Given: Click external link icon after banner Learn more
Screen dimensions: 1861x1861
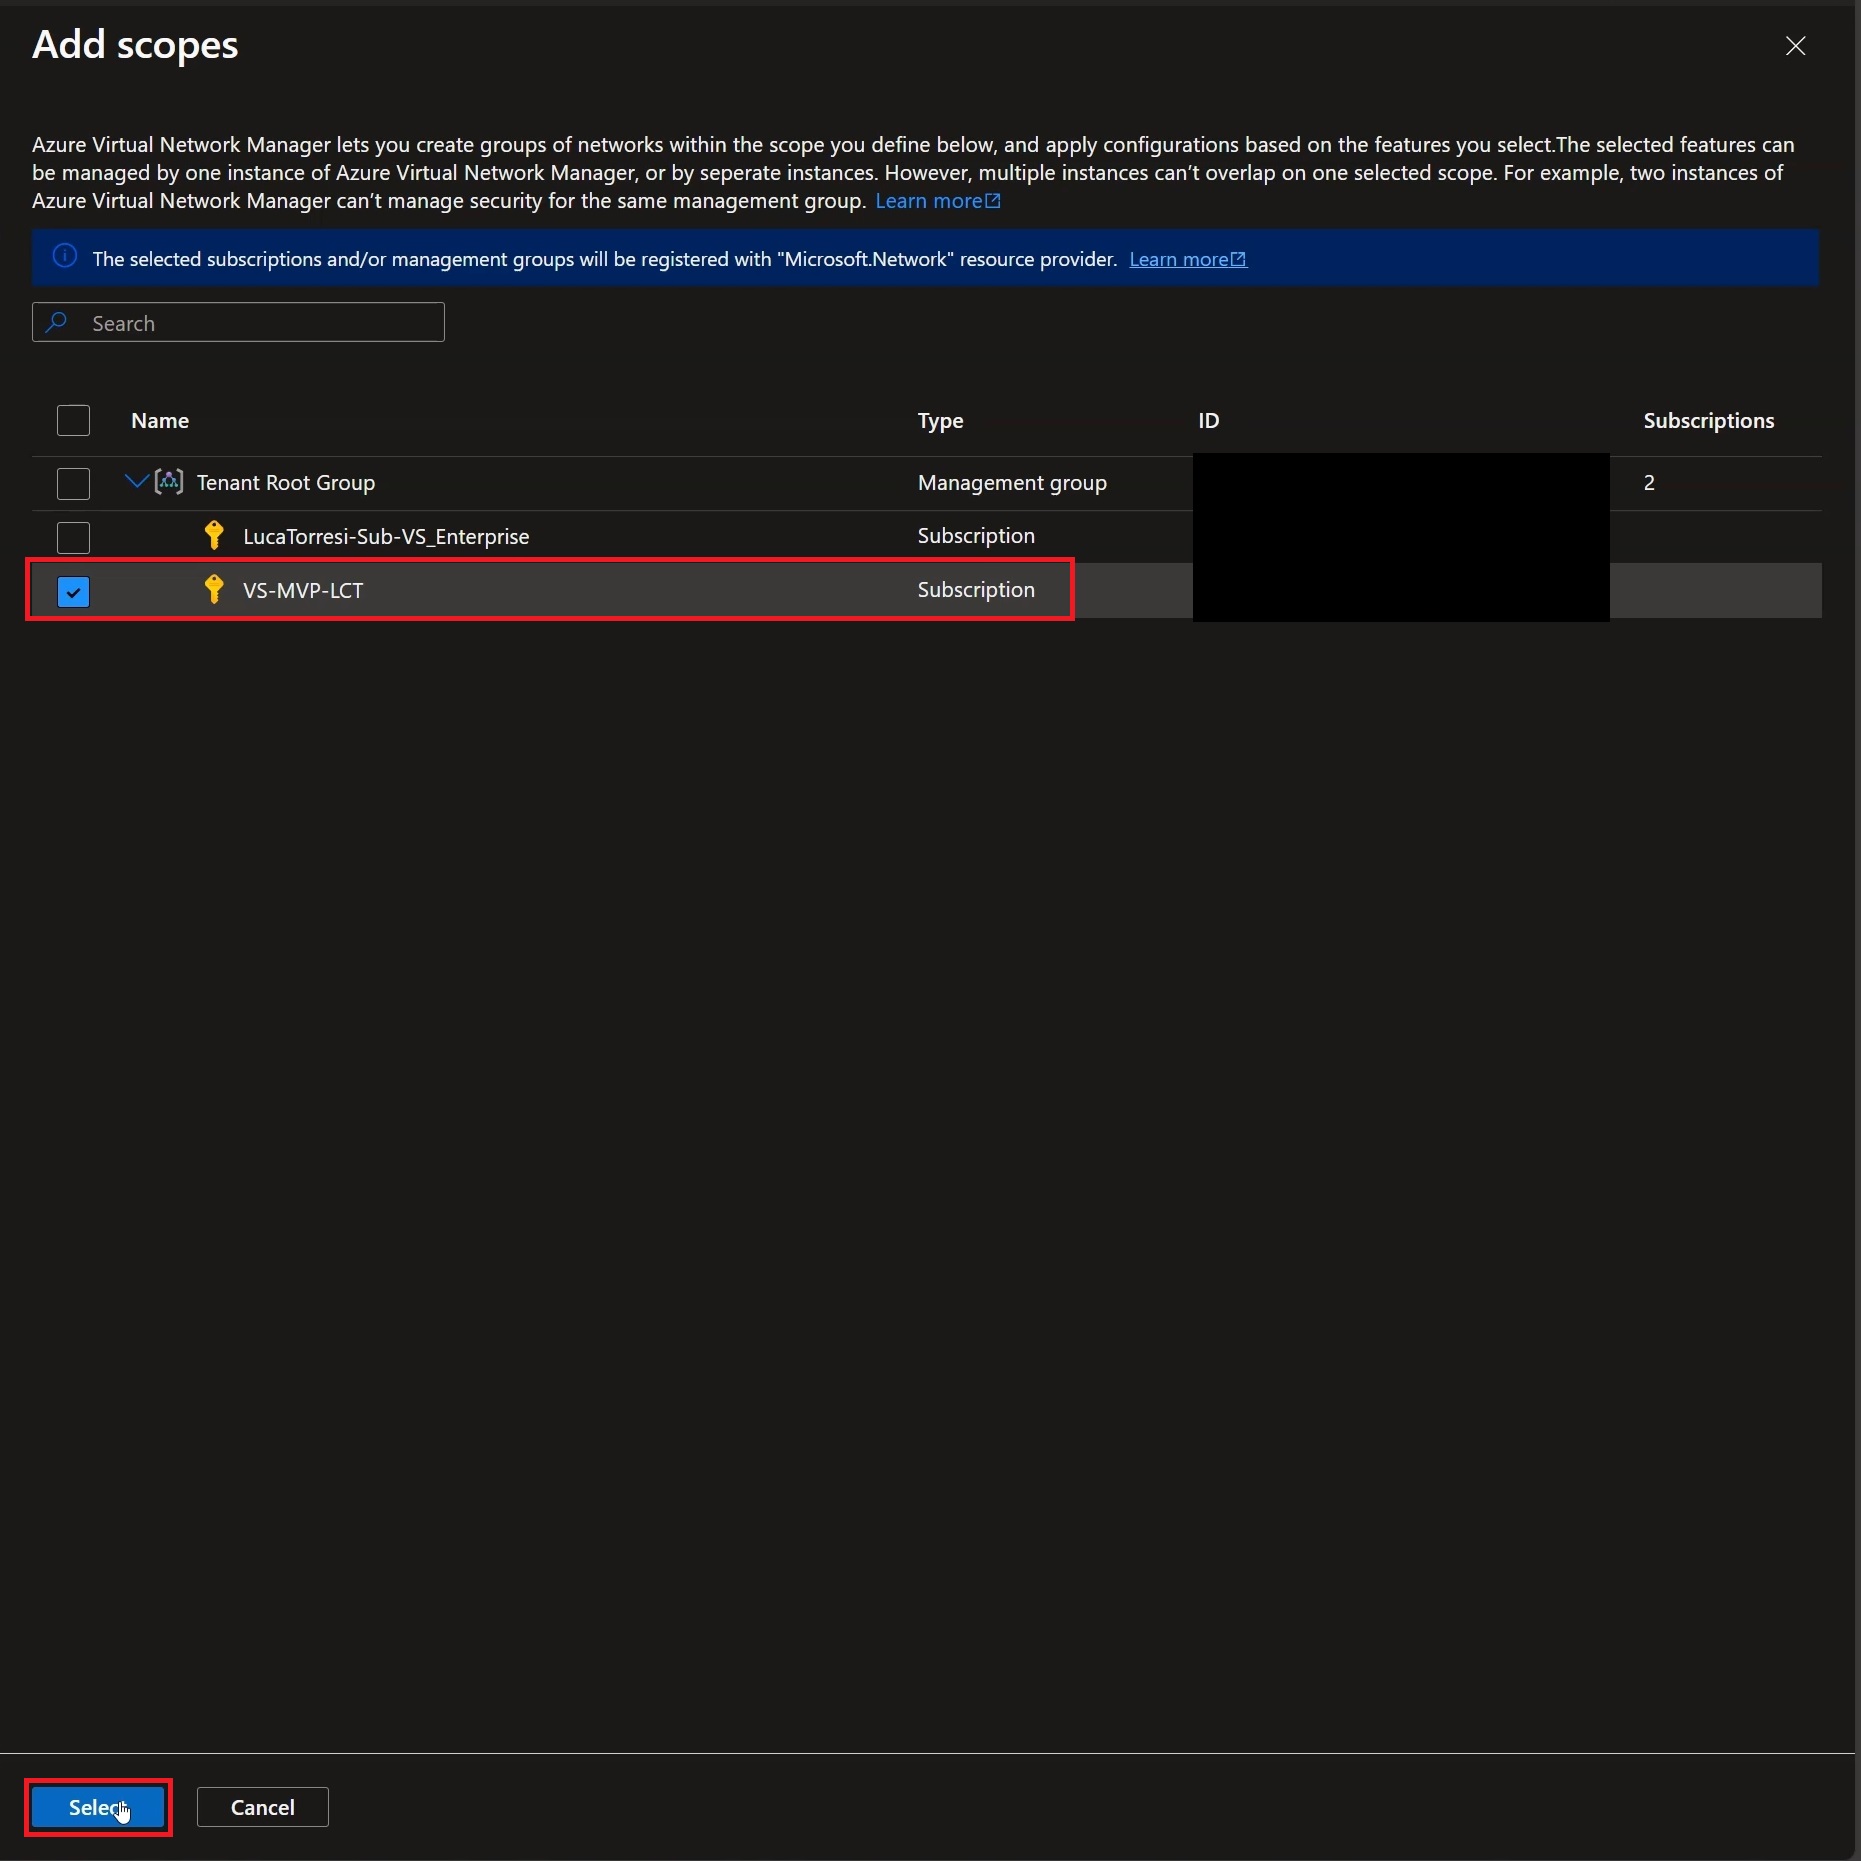Looking at the screenshot, I should pos(1239,259).
